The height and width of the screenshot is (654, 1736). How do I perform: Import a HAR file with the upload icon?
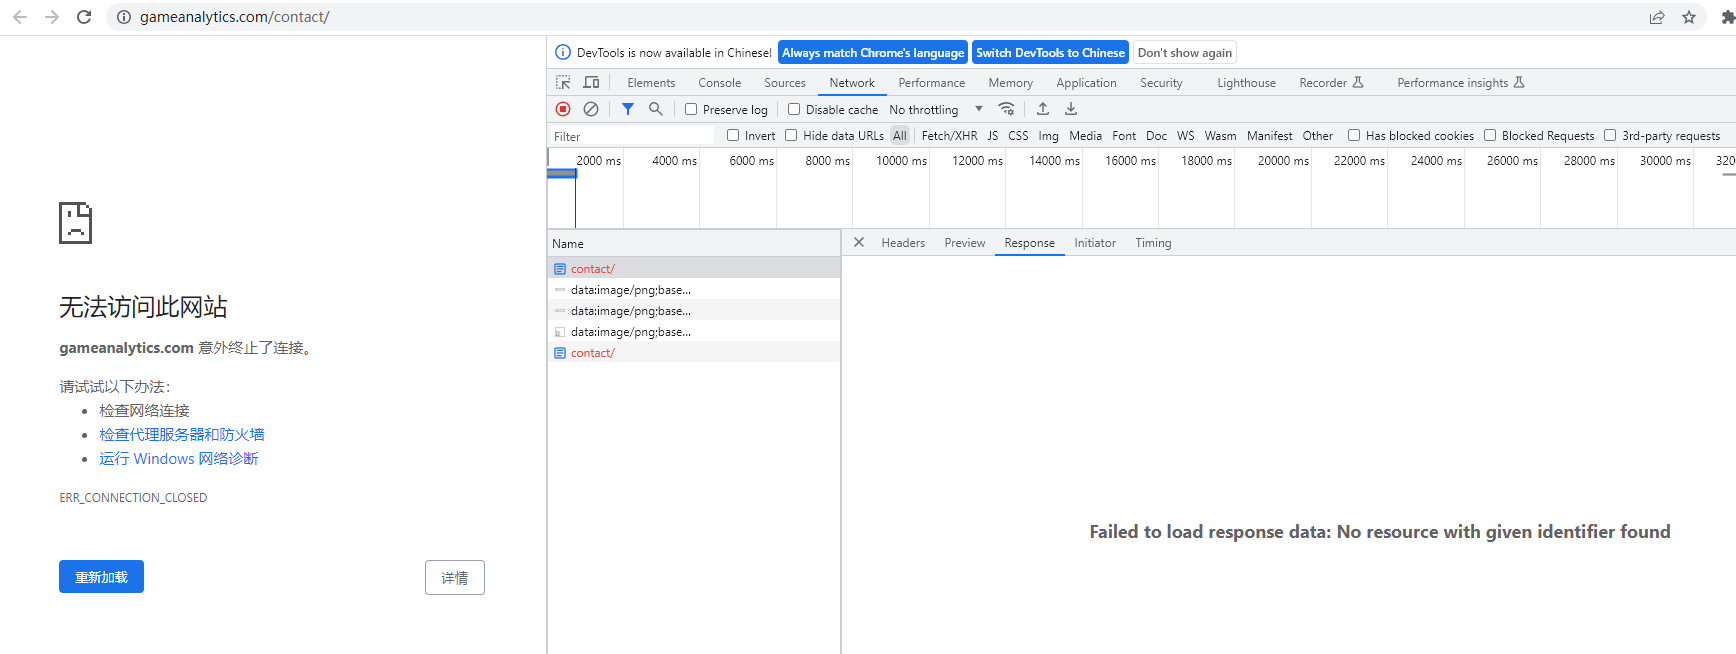click(1043, 109)
